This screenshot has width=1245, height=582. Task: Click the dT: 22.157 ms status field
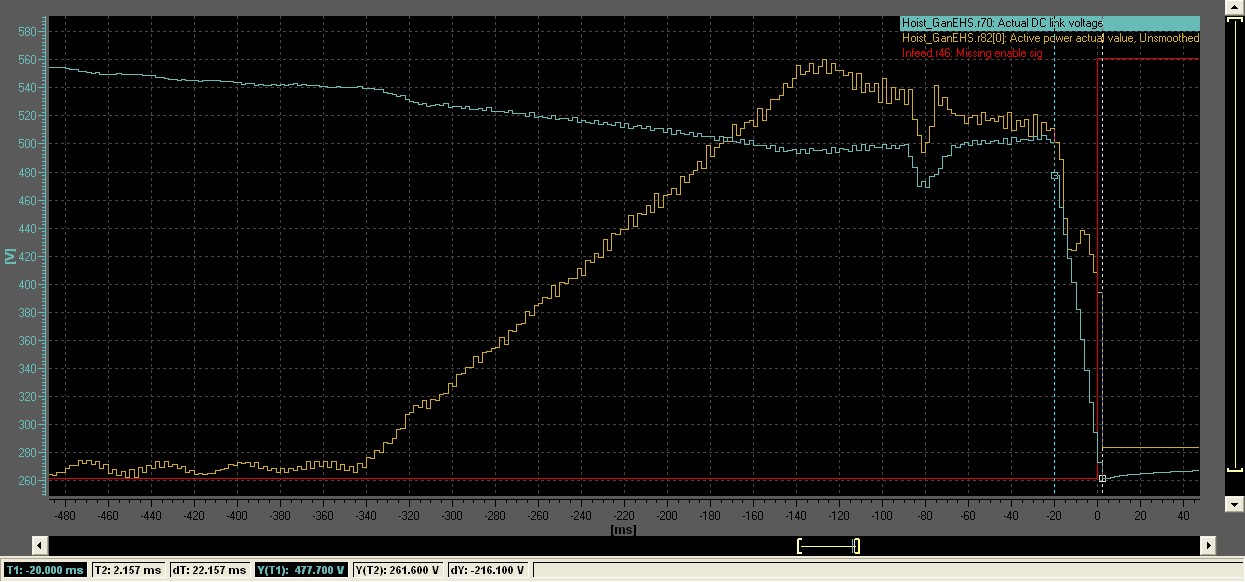(208, 570)
